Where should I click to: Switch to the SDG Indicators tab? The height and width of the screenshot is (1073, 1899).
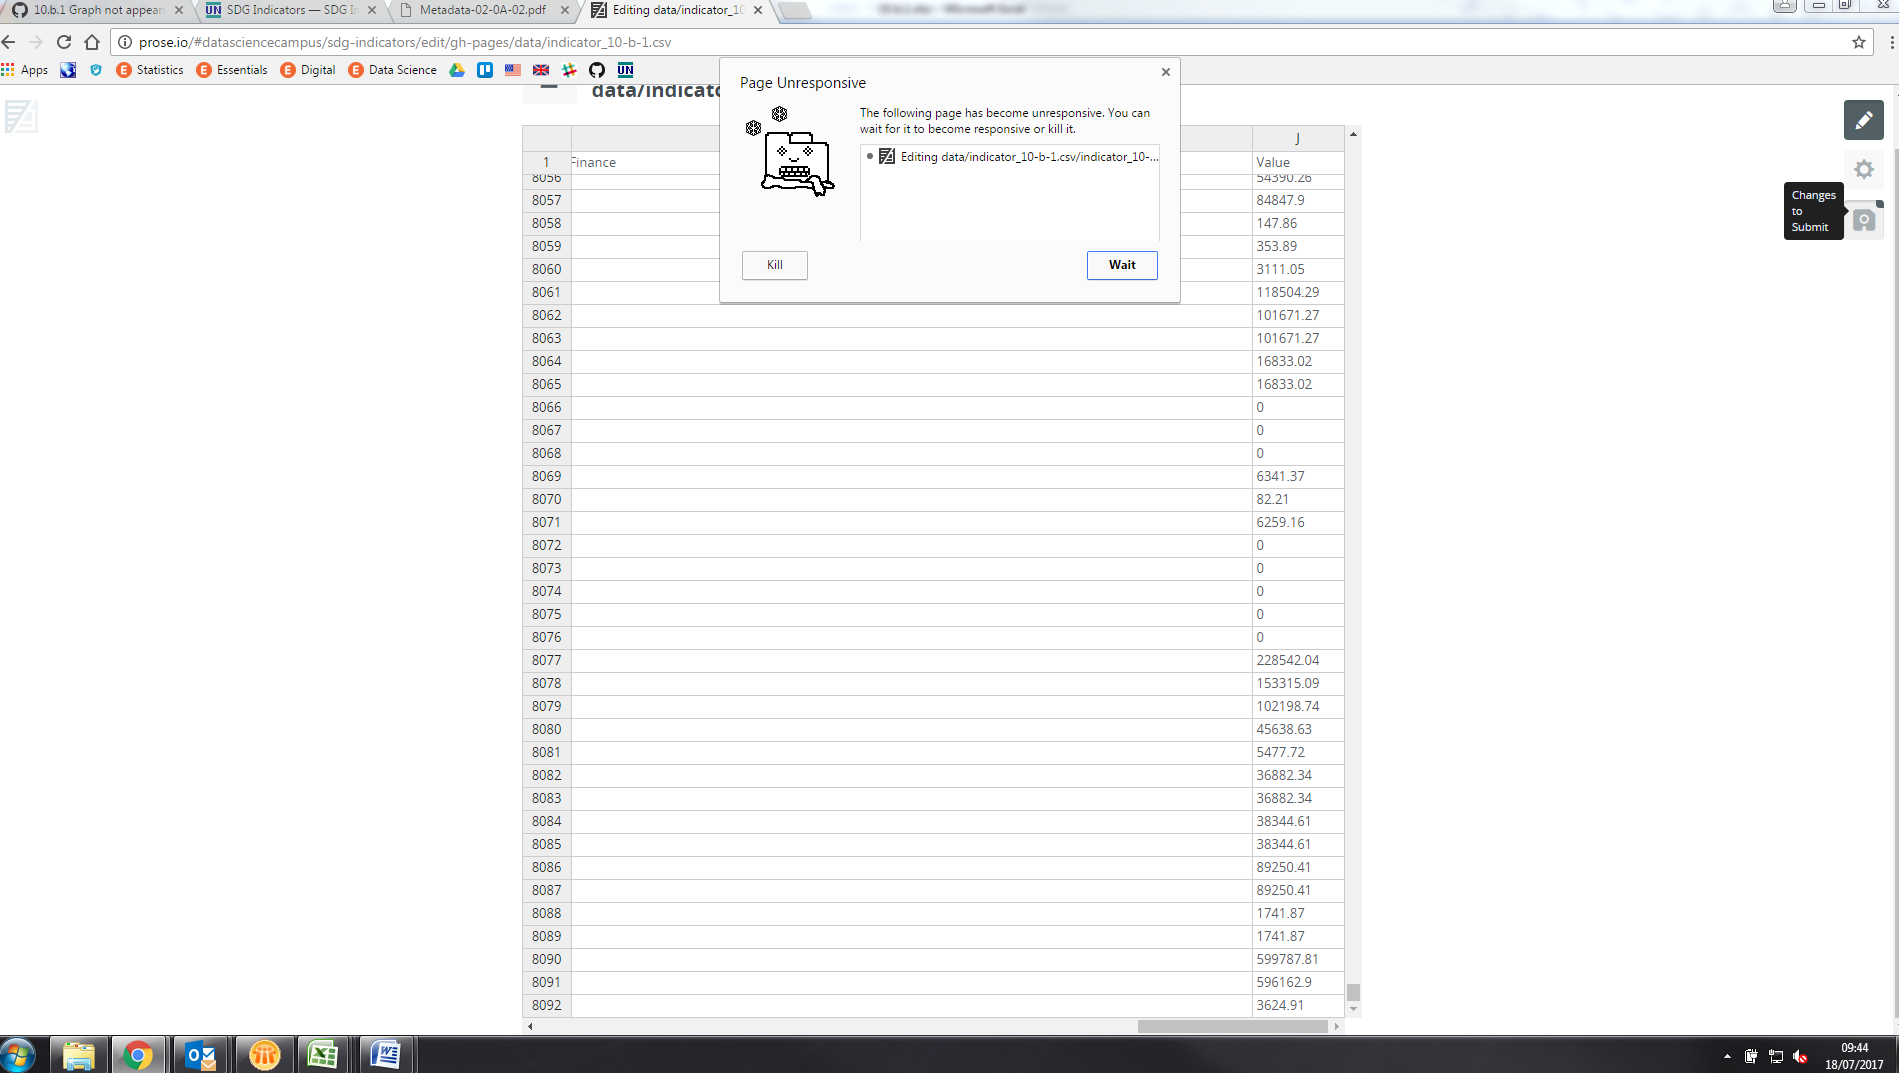(x=283, y=11)
